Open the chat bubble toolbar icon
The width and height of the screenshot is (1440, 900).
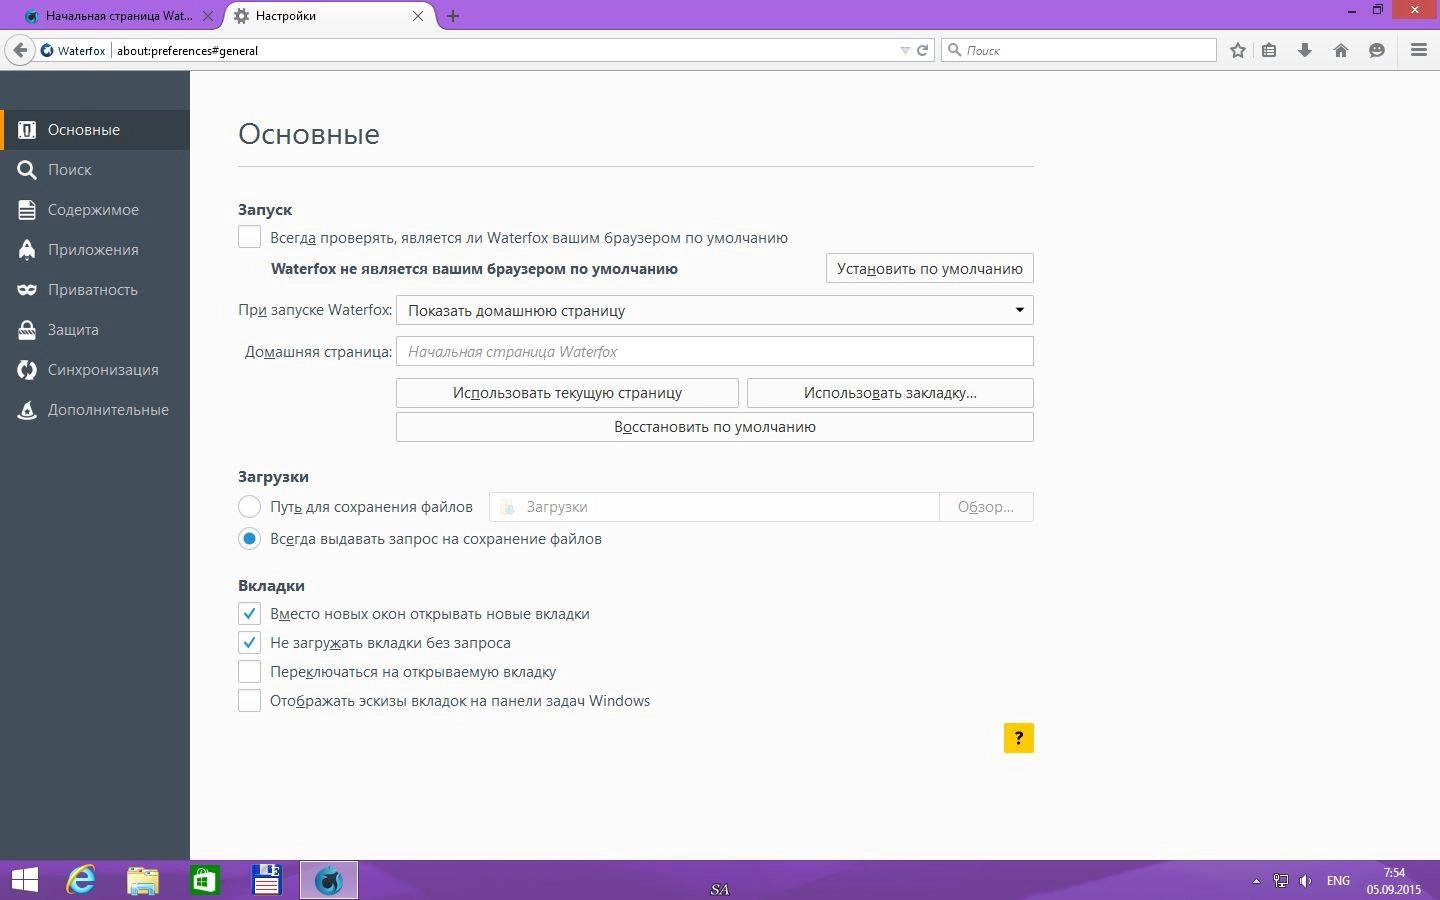1377,50
